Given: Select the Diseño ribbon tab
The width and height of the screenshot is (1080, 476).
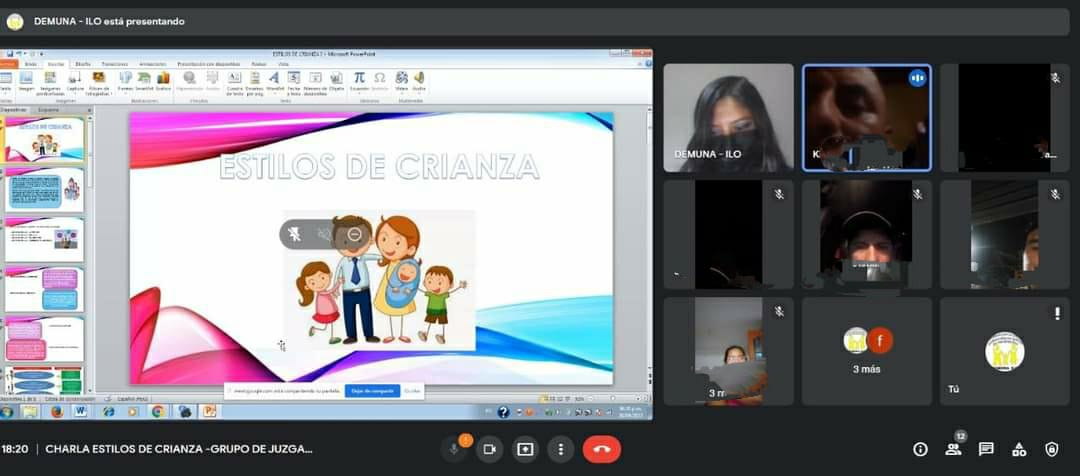Looking at the screenshot, I should tap(83, 64).
